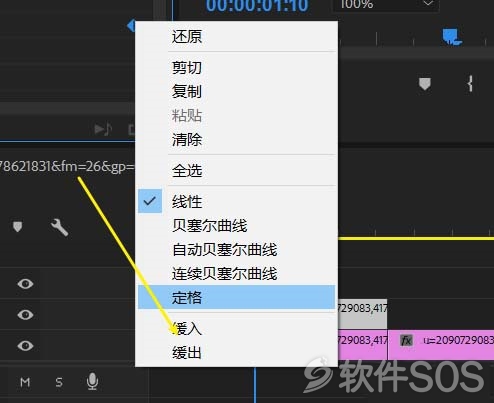Toggle the bottom eye track visibility icon

point(25,345)
